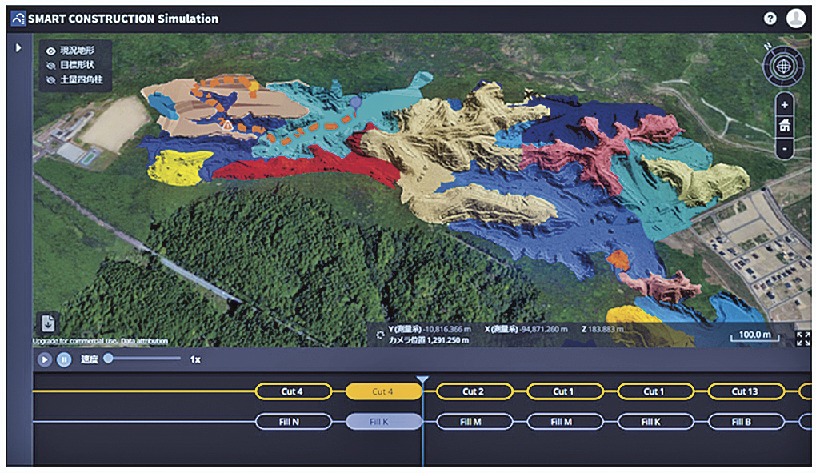The image size is (816, 473).
Task: Pause the simulation playback
Action: point(64,360)
